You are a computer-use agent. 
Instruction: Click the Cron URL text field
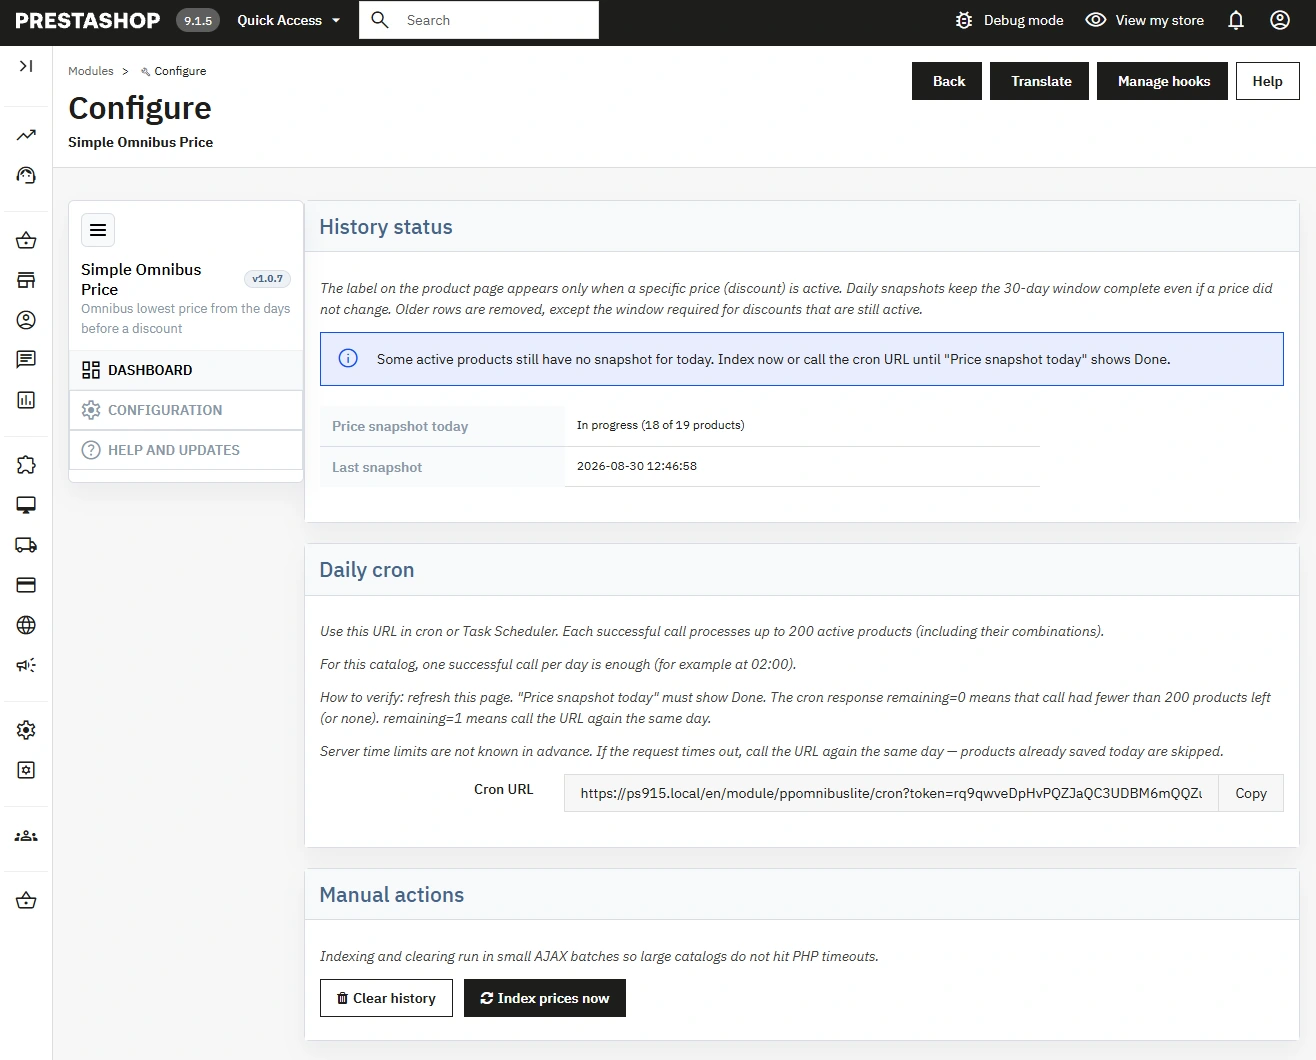pos(891,793)
